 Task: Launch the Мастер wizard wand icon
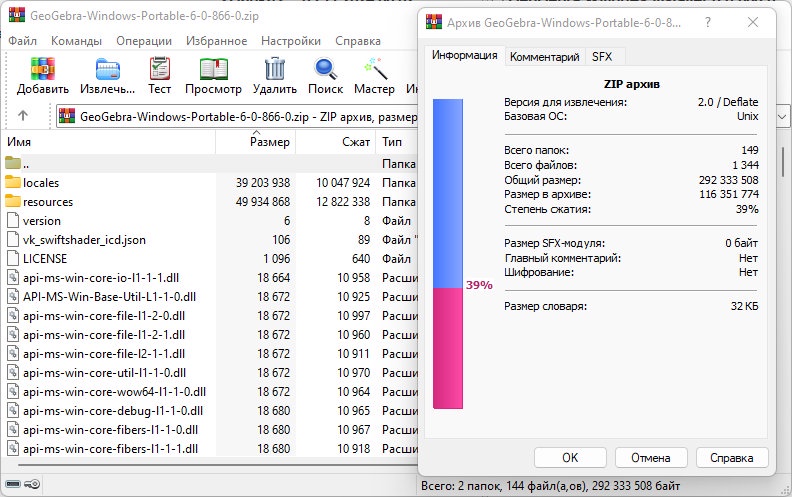pos(375,69)
